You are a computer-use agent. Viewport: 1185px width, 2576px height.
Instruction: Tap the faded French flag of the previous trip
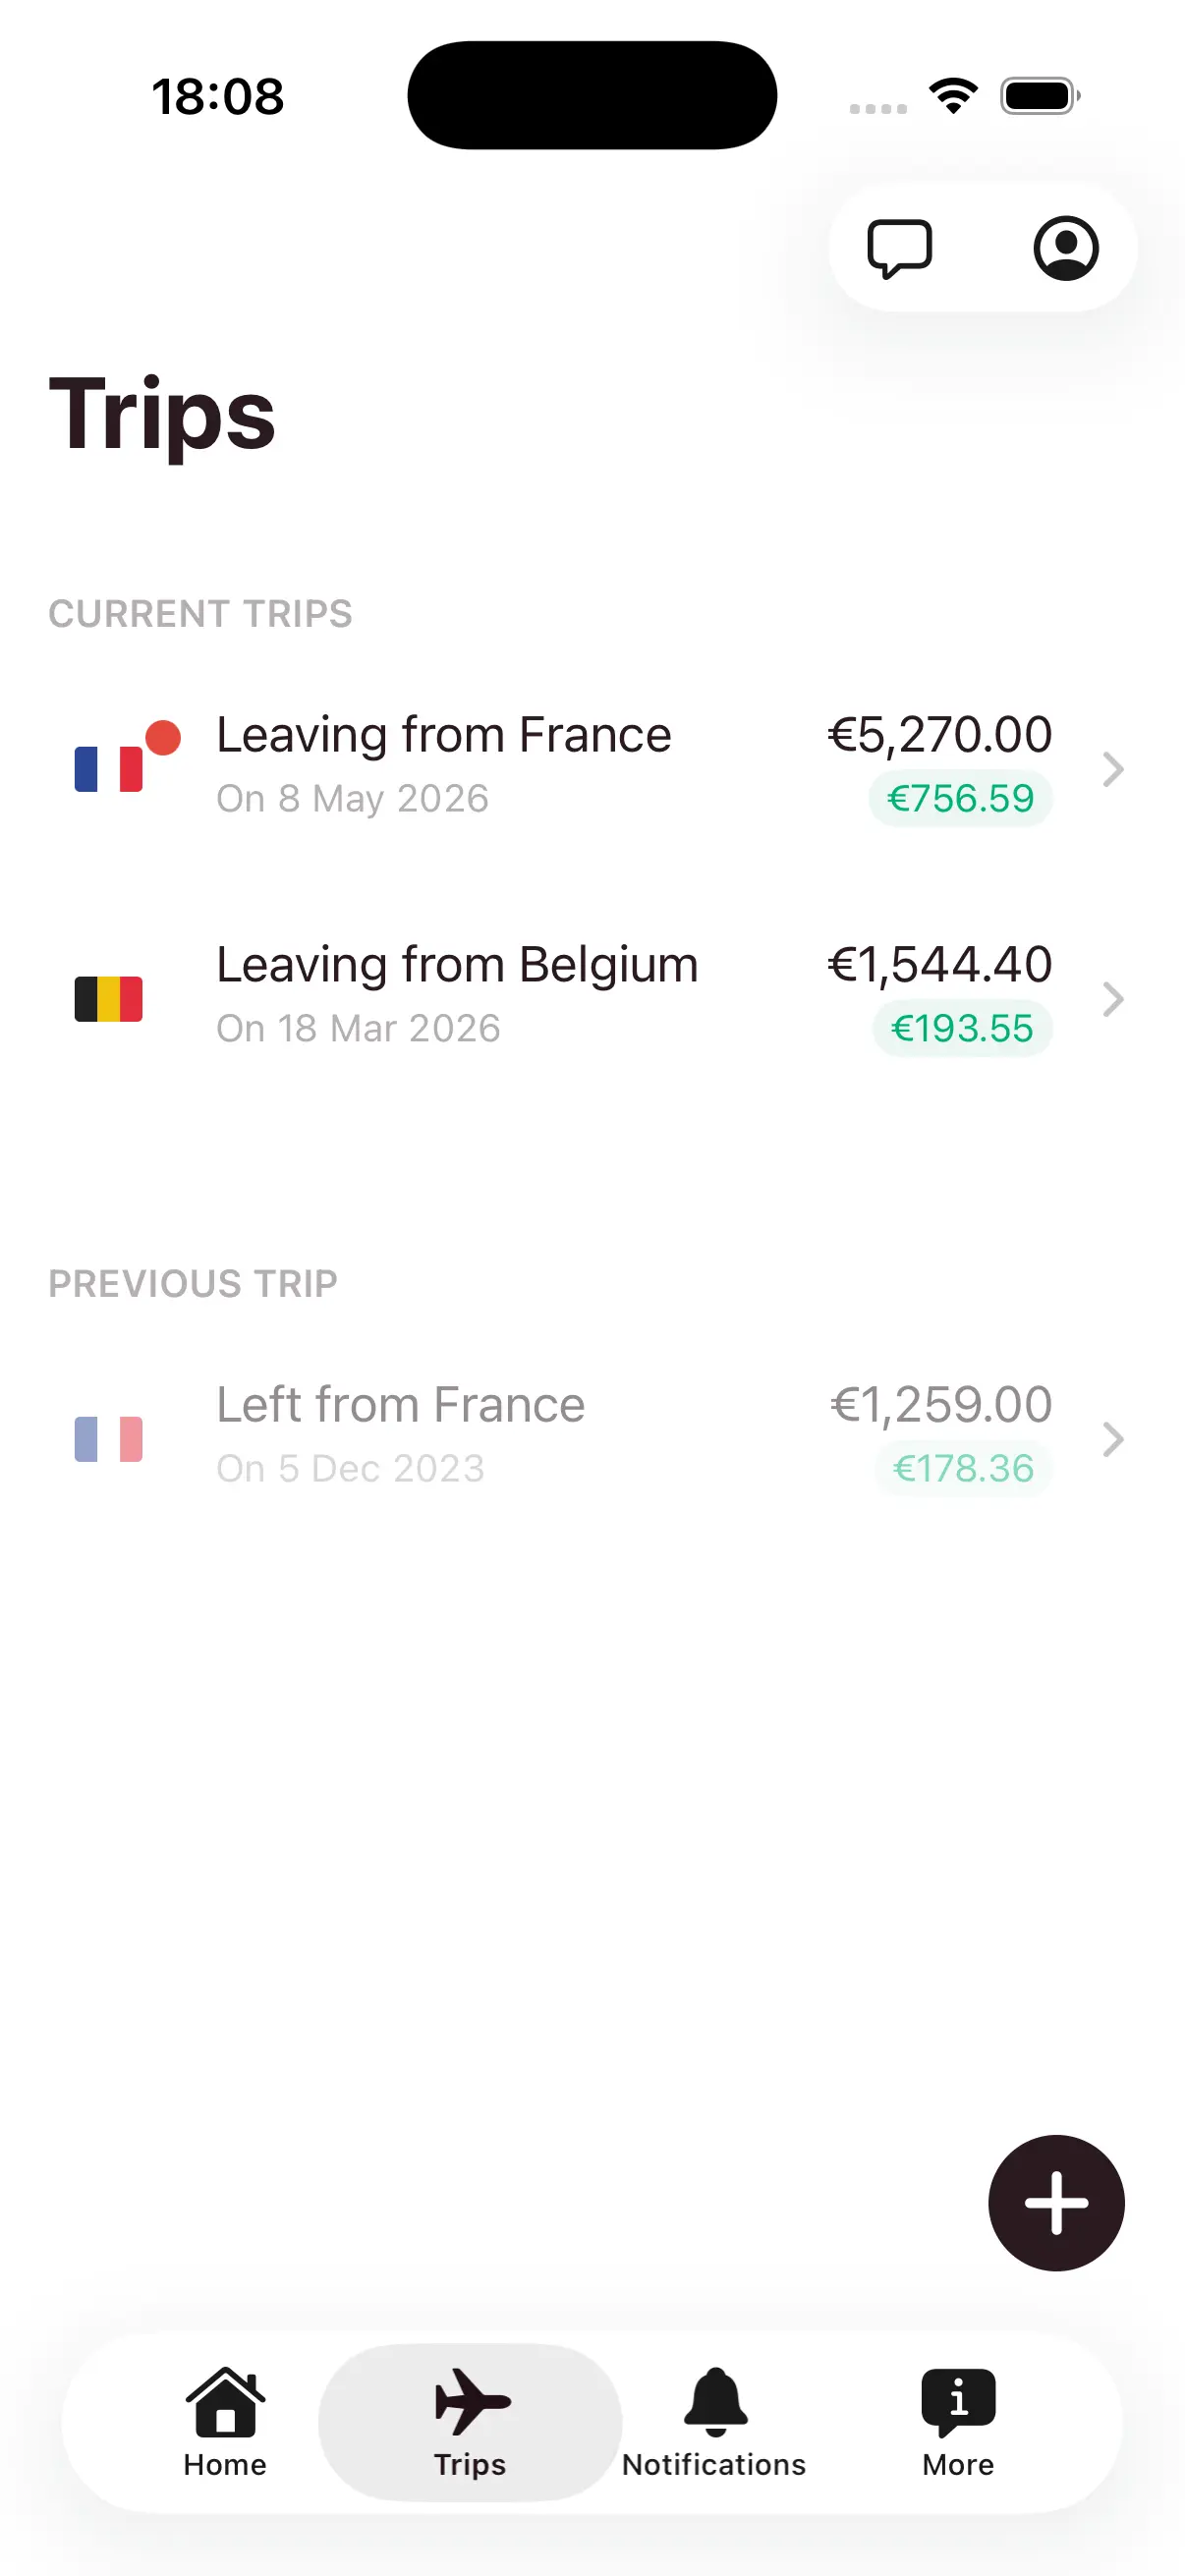[108, 1439]
